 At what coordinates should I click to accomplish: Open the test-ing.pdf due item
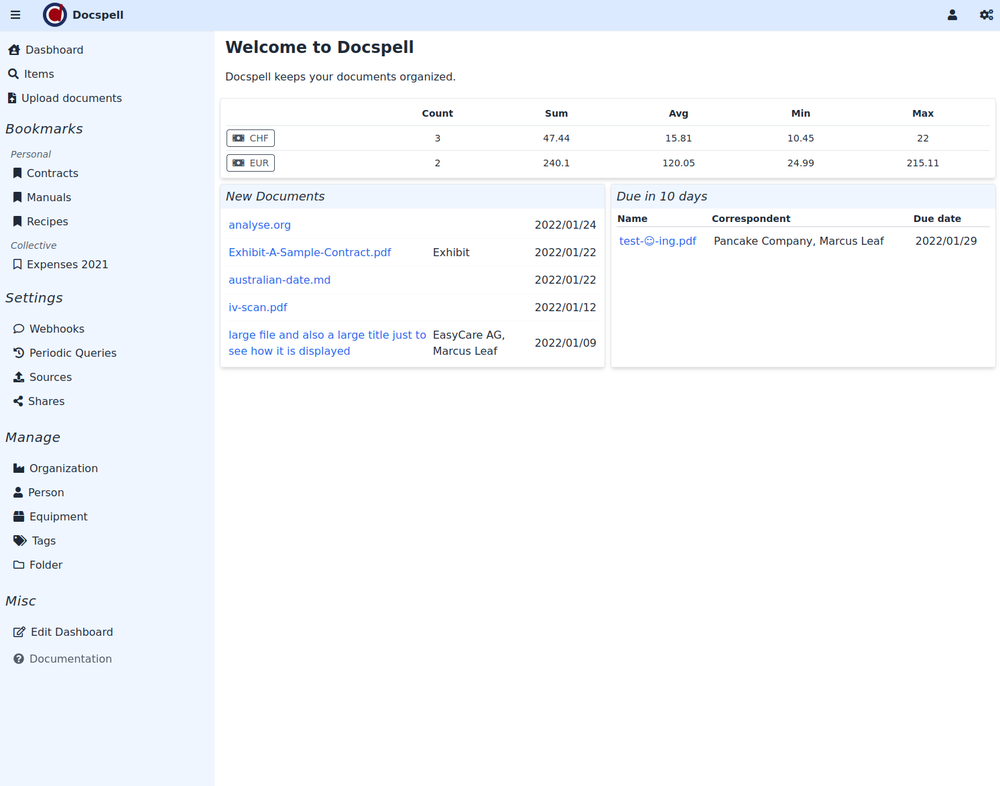tap(658, 241)
